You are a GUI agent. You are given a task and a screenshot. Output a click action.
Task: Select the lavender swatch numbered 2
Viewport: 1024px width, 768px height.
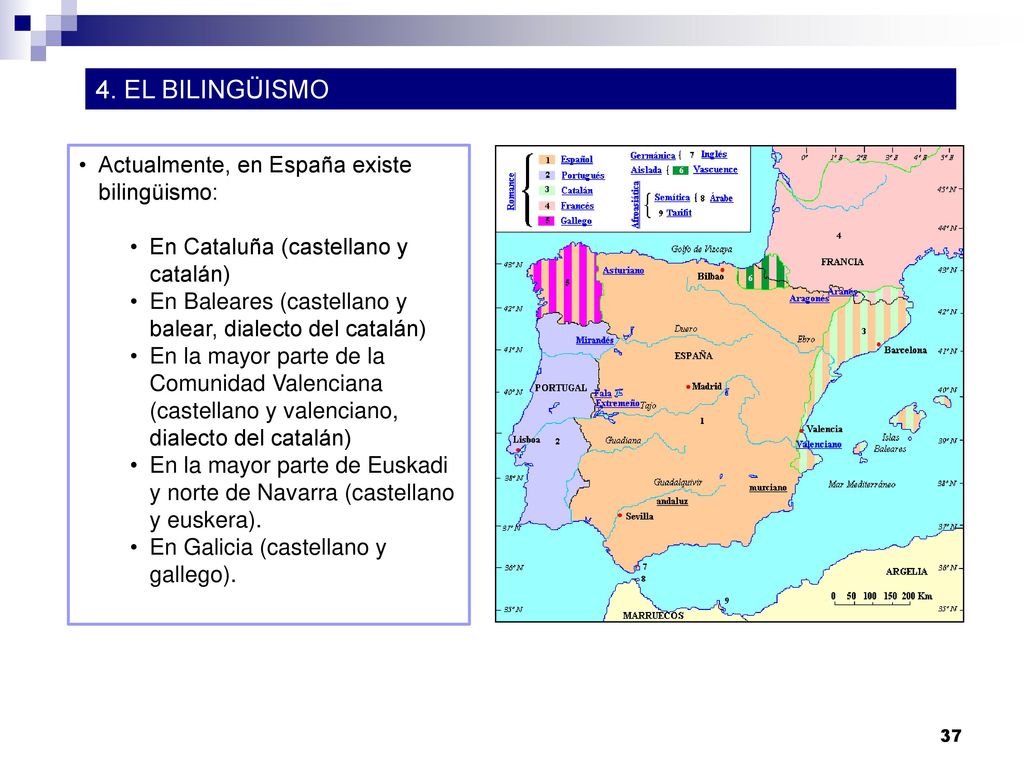547,175
